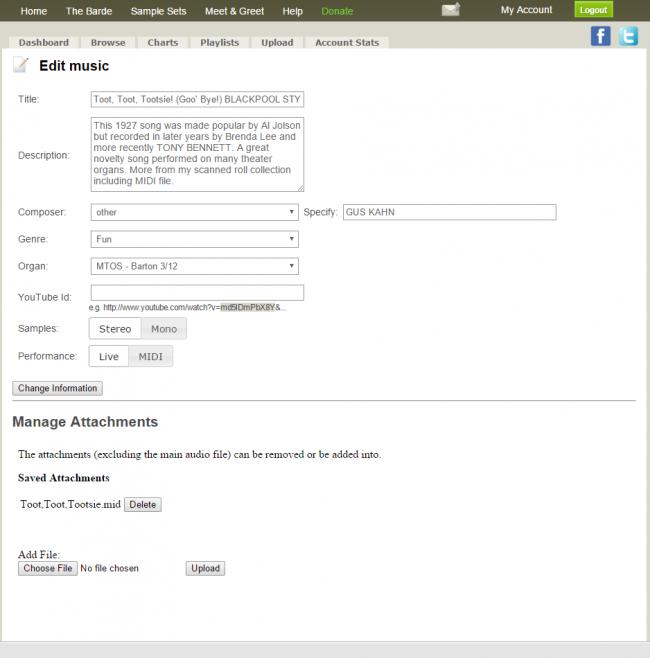Open the Account Stats tab
Viewport: 650px width, 658px height.
pos(347,43)
